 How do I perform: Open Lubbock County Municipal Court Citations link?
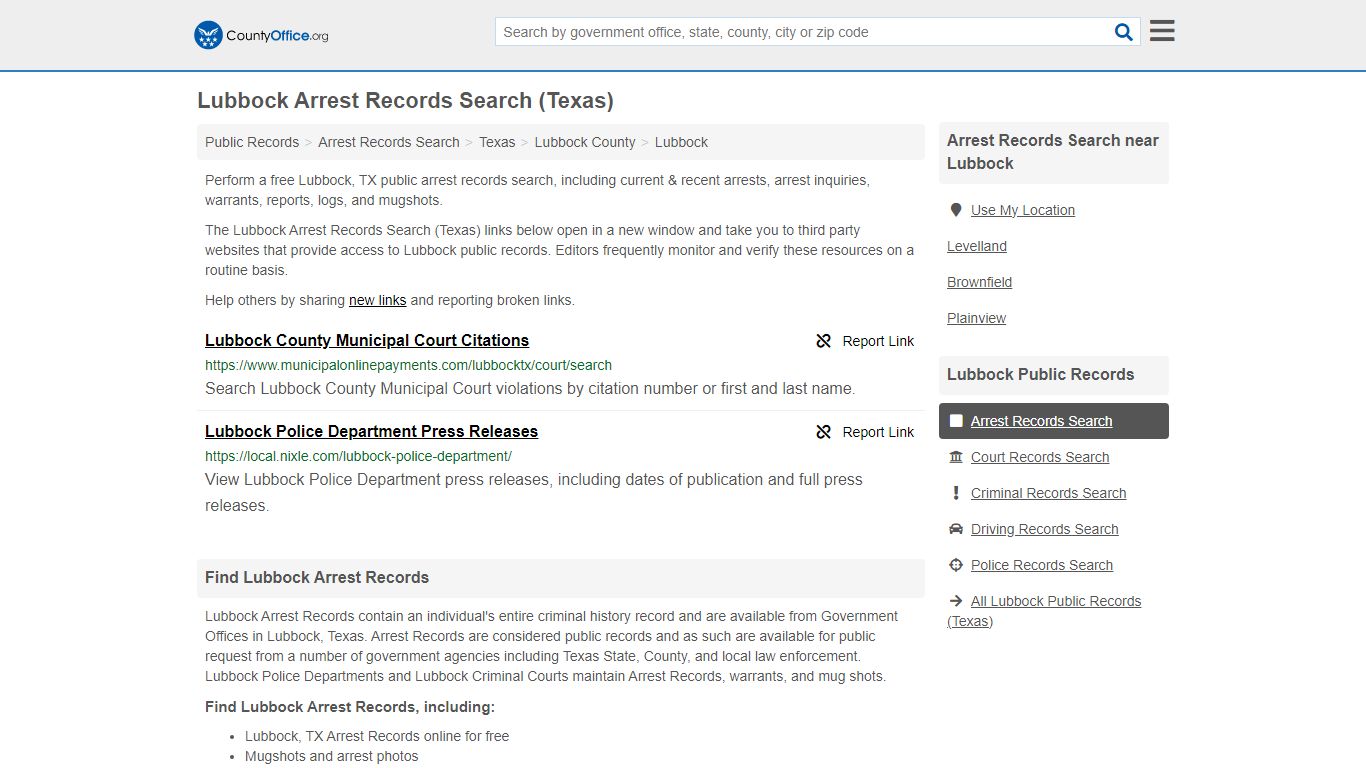(x=366, y=340)
